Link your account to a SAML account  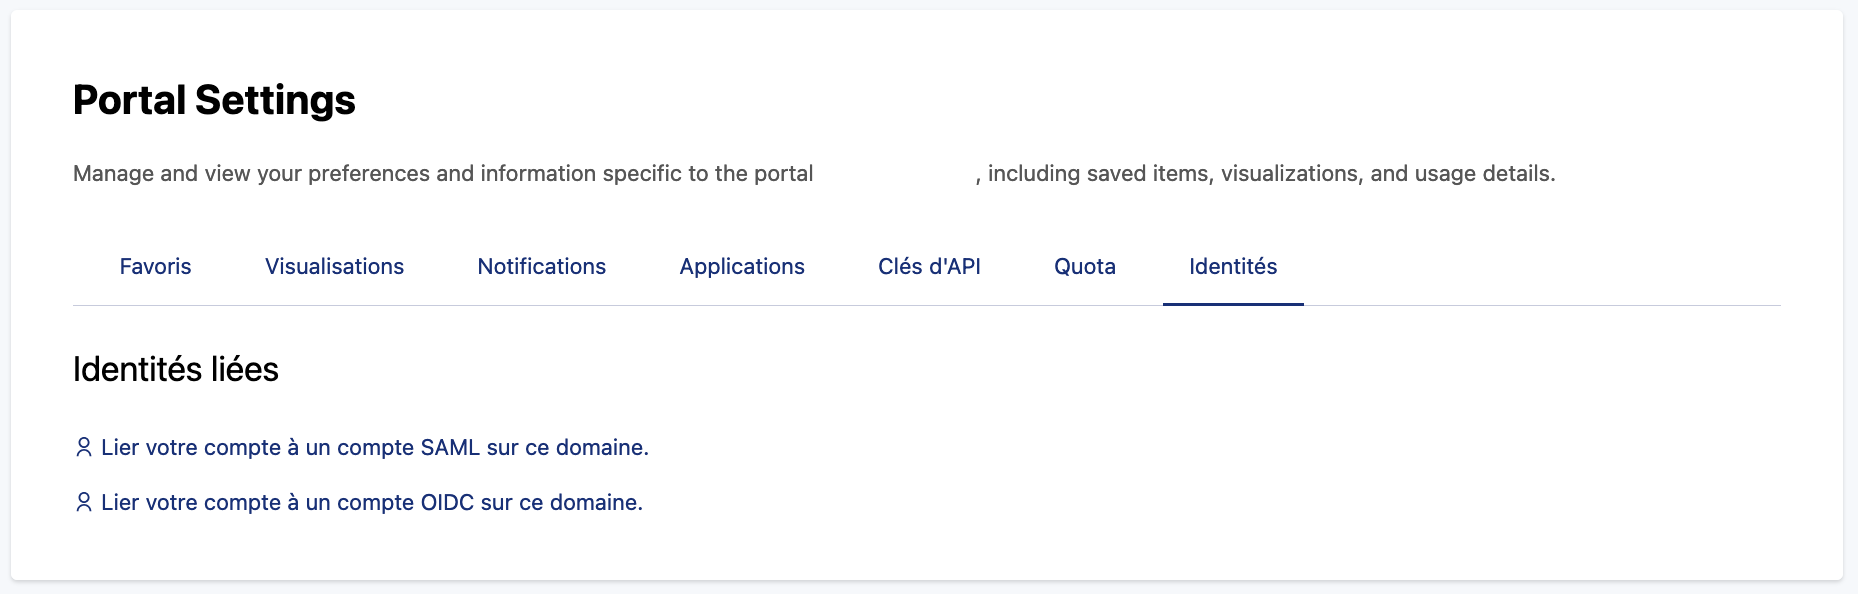click(375, 447)
